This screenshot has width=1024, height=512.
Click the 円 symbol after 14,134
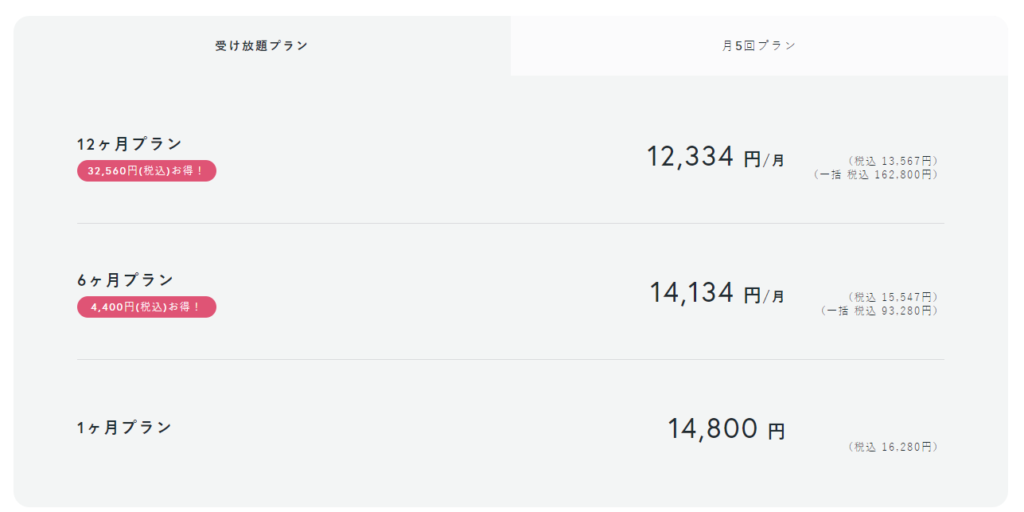pyautogui.click(x=752, y=295)
